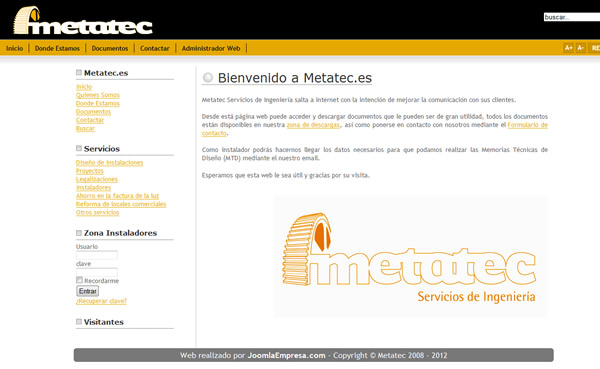
Task: Click Inicio link in Metatec.es sidebar
Action: point(84,87)
